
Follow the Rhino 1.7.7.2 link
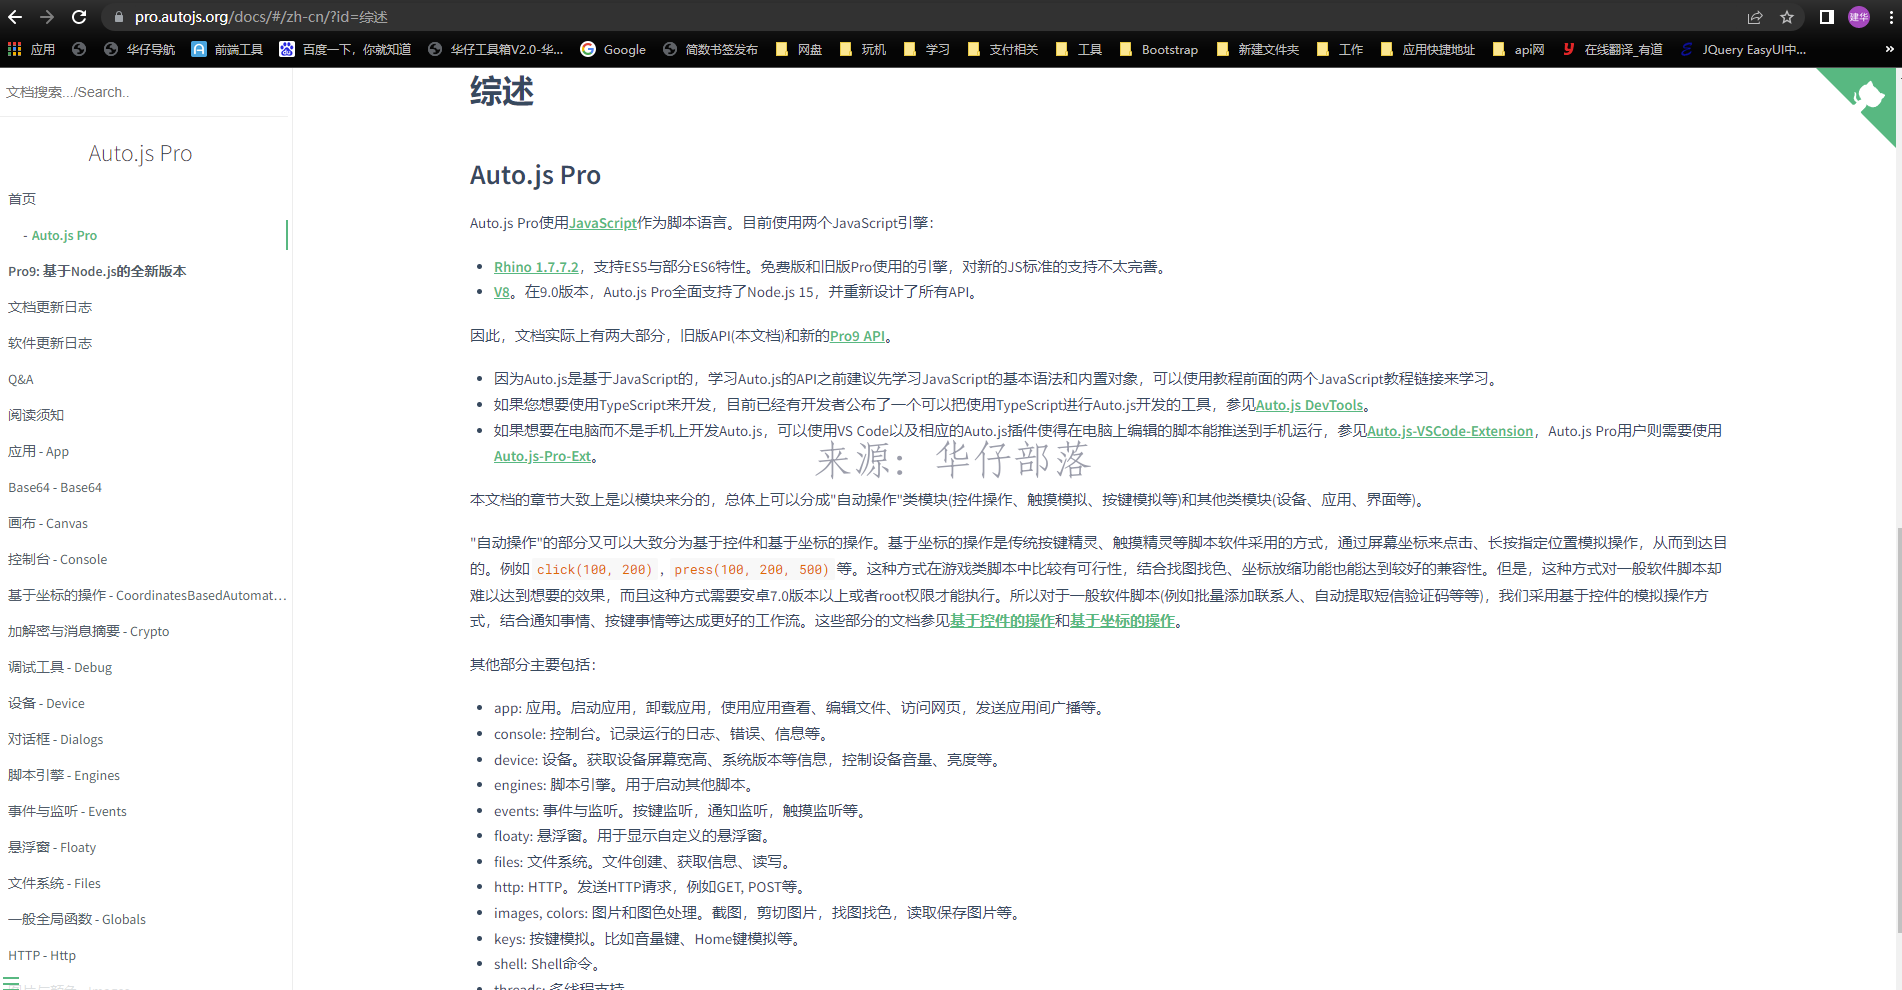pyautogui.click(x=536, y=267)
